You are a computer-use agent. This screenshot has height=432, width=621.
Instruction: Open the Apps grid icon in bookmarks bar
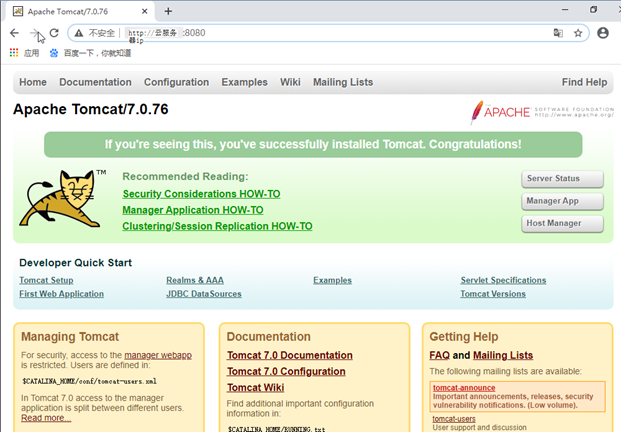[14, 53]
